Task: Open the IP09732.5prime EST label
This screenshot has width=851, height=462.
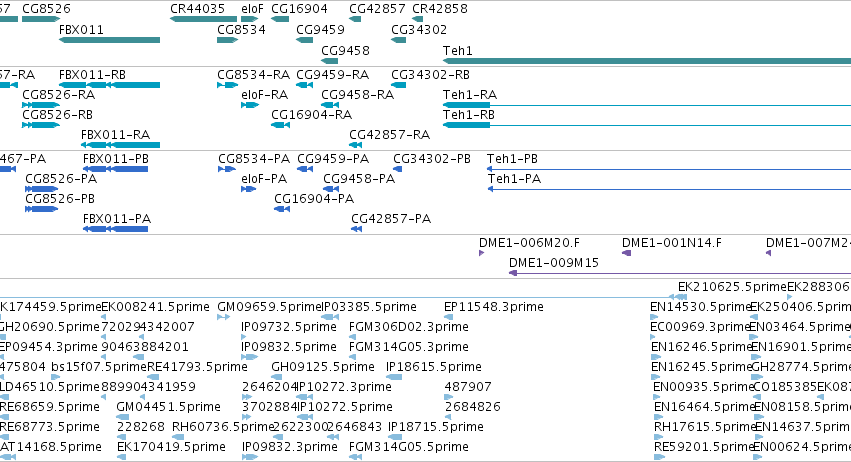Action: click(x=289, y=327)
